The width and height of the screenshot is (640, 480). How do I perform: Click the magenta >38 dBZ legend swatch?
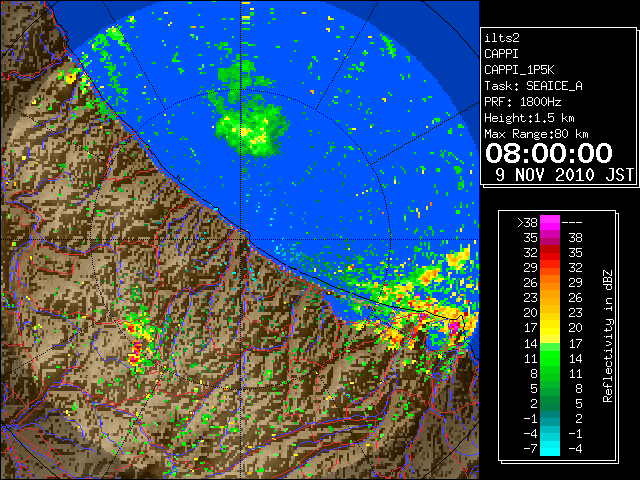coord(550,222)
